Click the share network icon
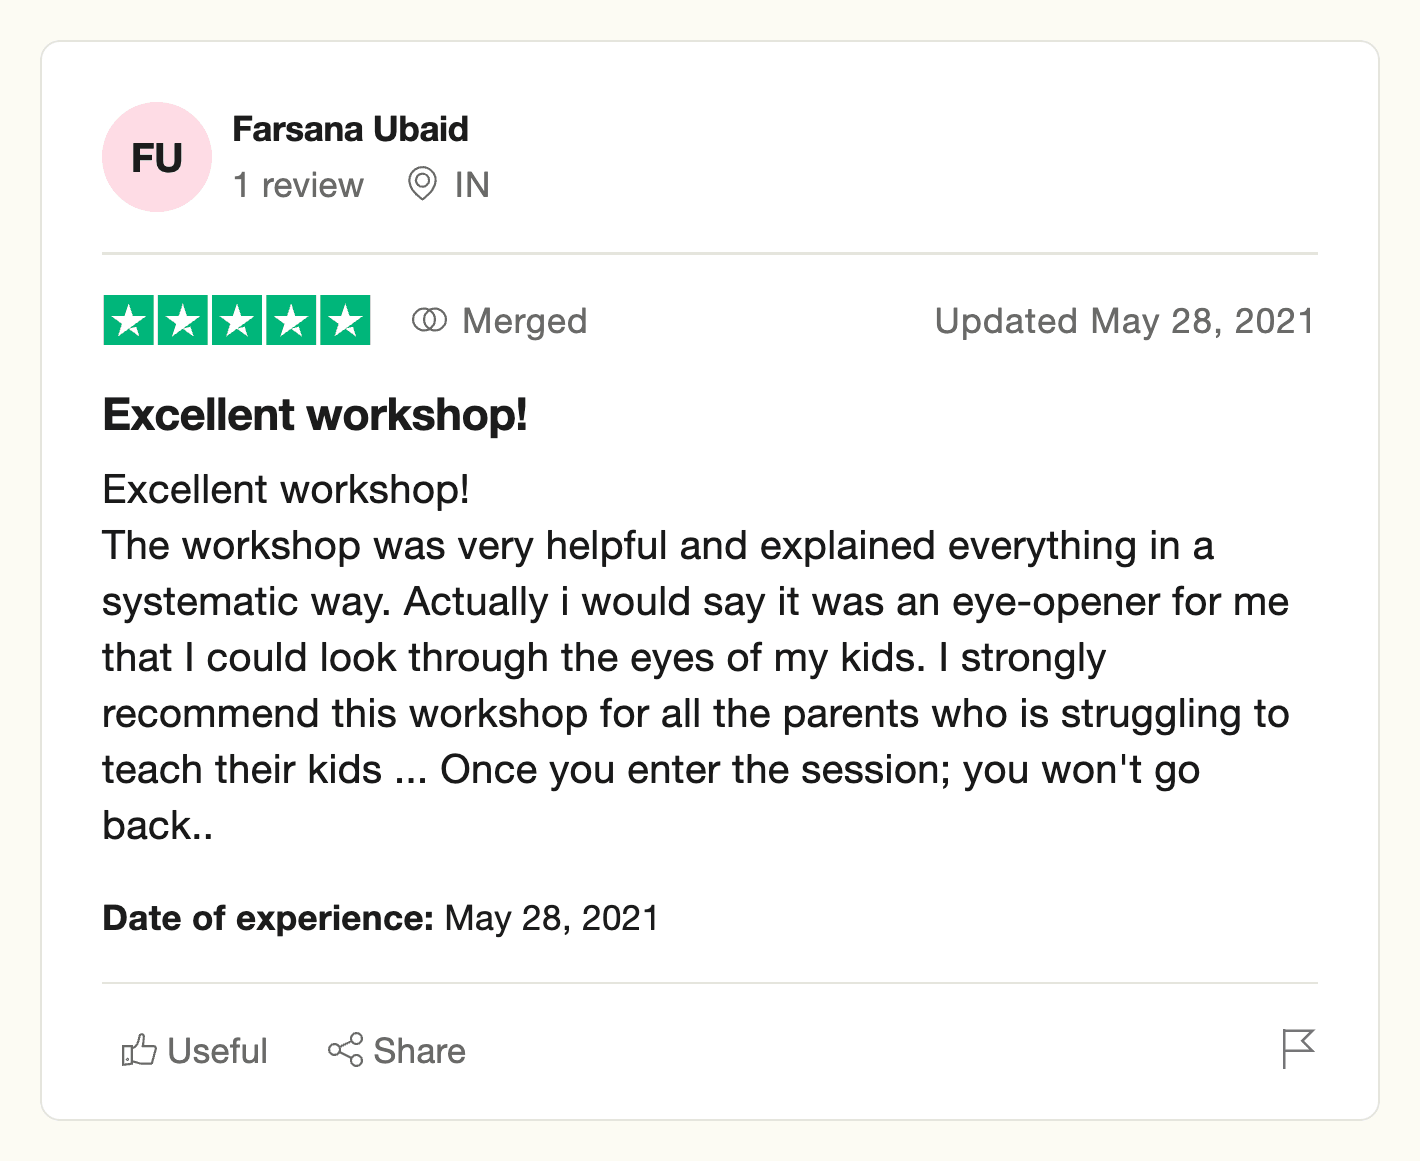The image size is (1420, 1161). pos(346,1050)
